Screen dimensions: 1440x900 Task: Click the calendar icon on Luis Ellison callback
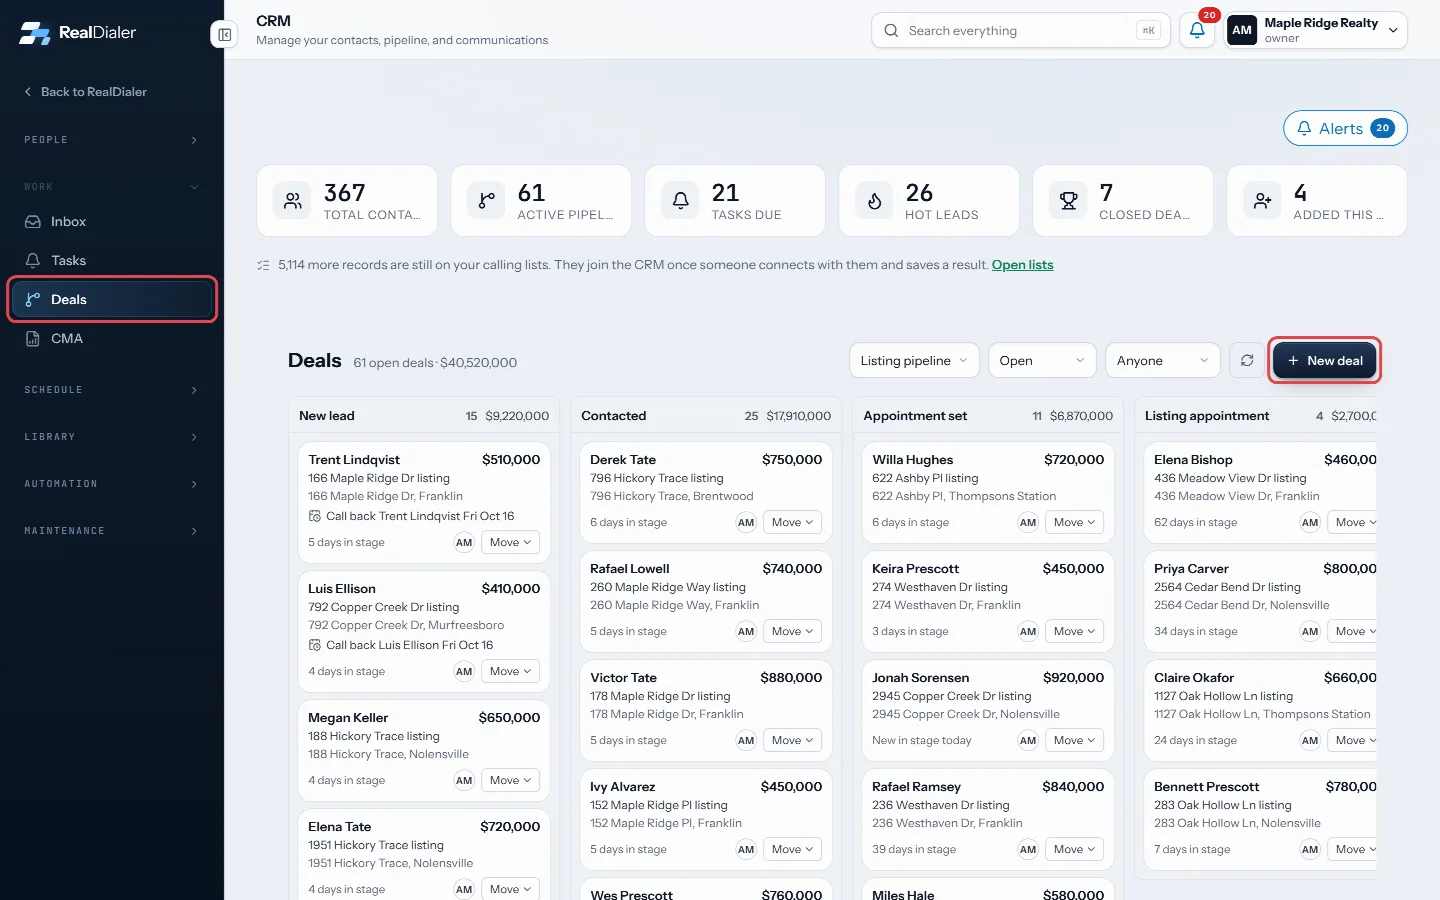point(315,645)
